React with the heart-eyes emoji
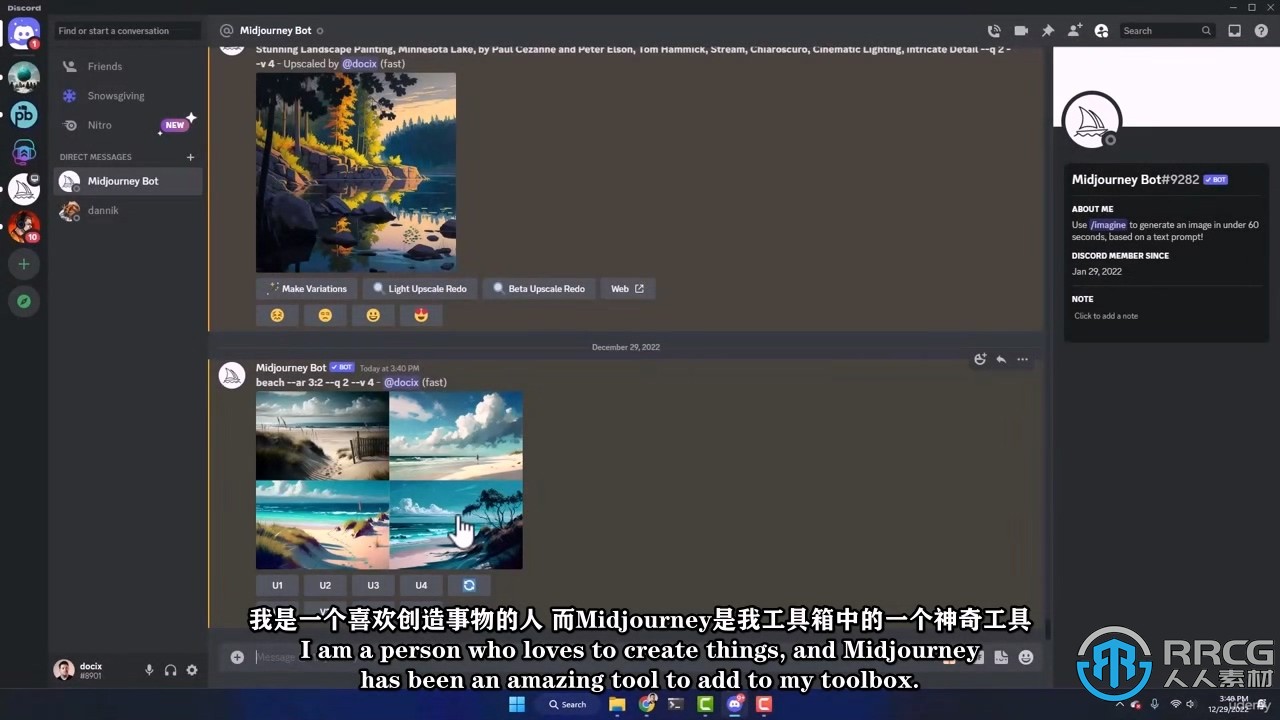Viewport: 1280px width, 720px height. (x=421, y=315)
